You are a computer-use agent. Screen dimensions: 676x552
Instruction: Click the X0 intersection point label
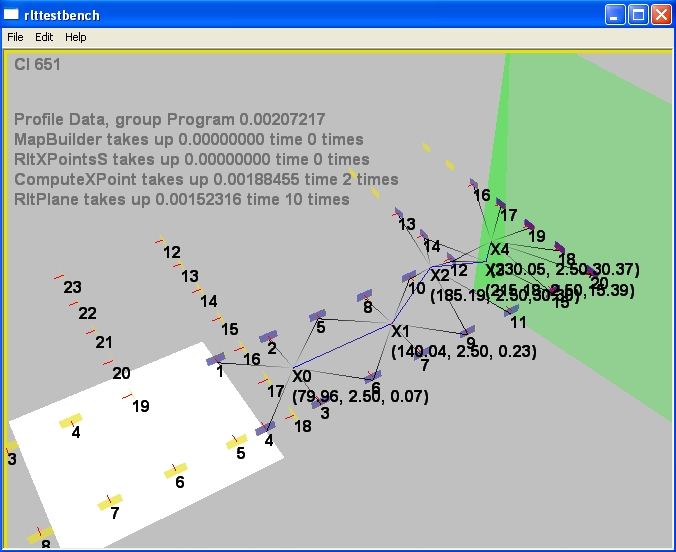[302, 376]
